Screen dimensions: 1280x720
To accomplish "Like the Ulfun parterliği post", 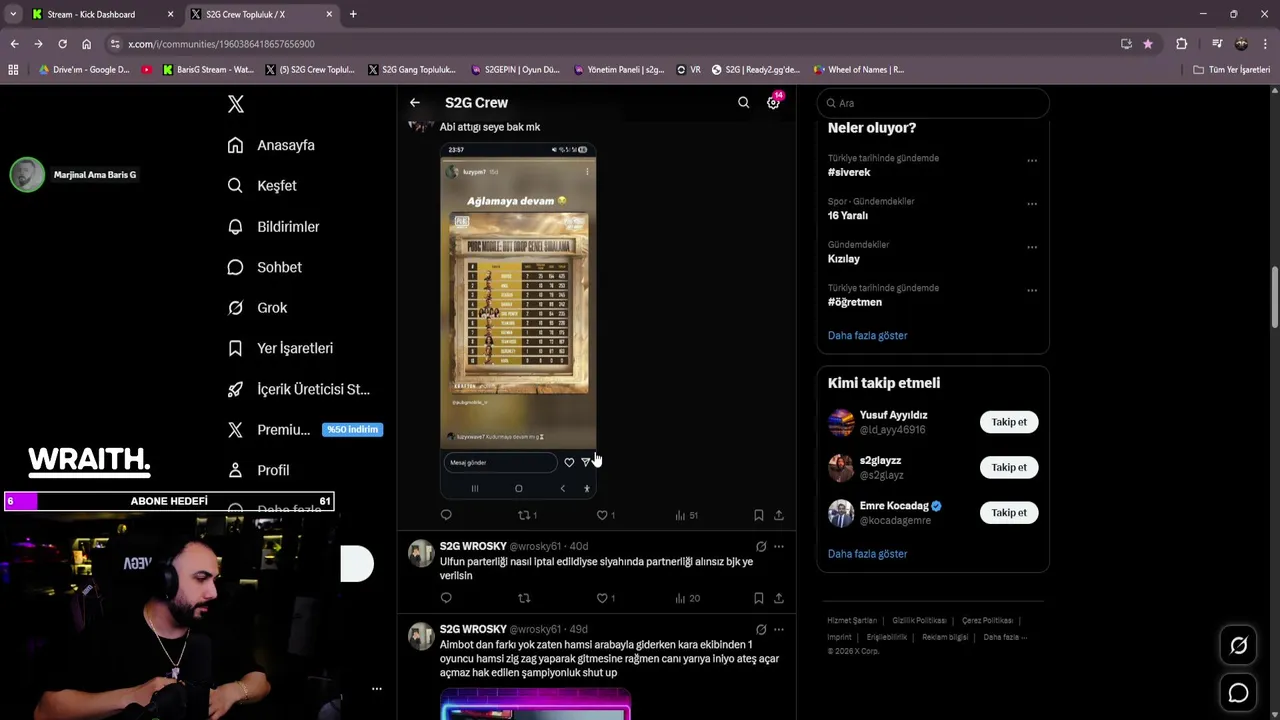I will coord(606,598).
